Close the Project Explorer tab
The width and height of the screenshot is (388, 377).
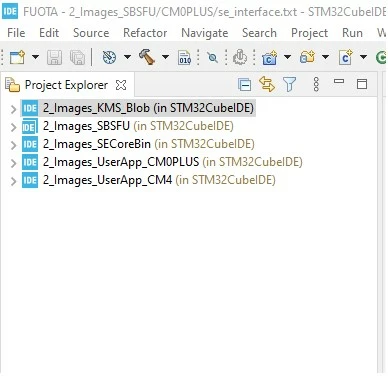tap(121, 85)
